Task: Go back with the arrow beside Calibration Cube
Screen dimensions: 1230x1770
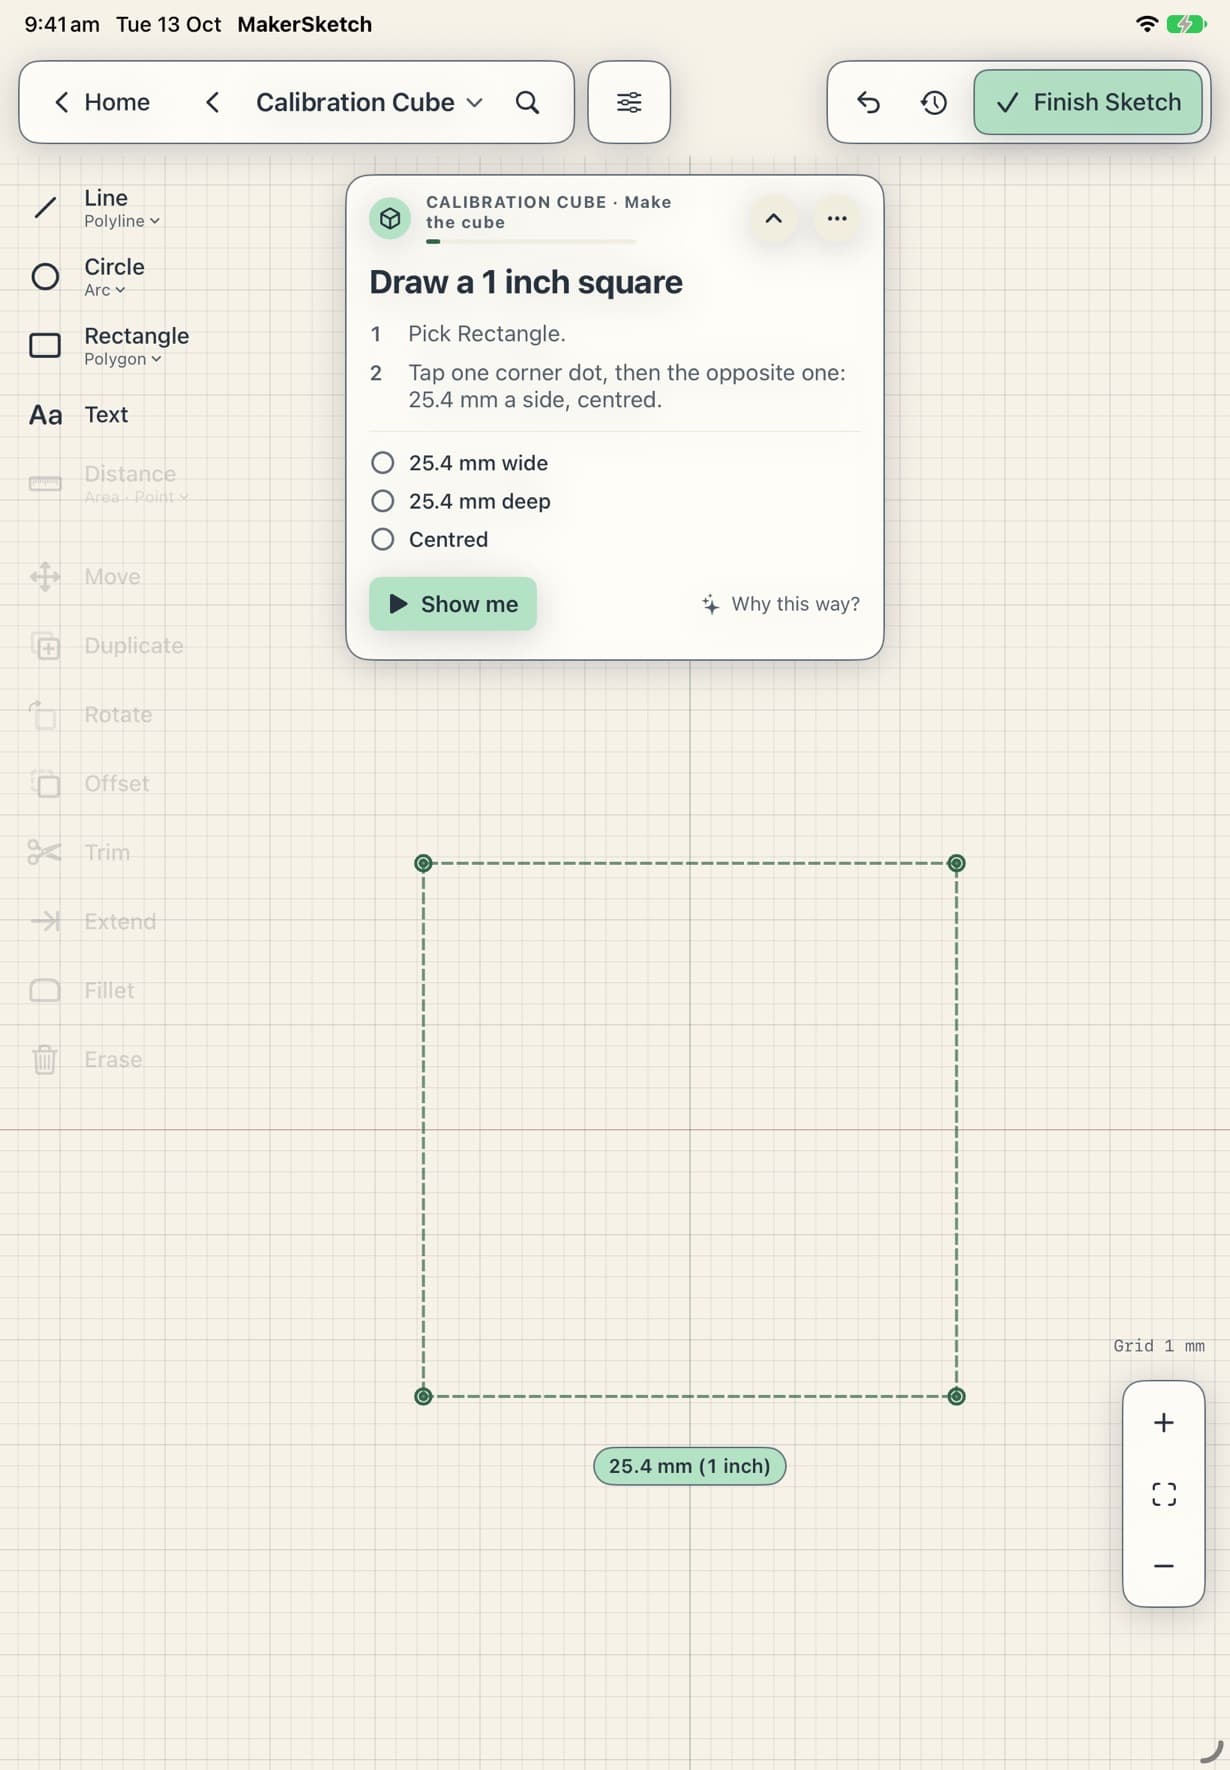Action: tap(212, 102)
